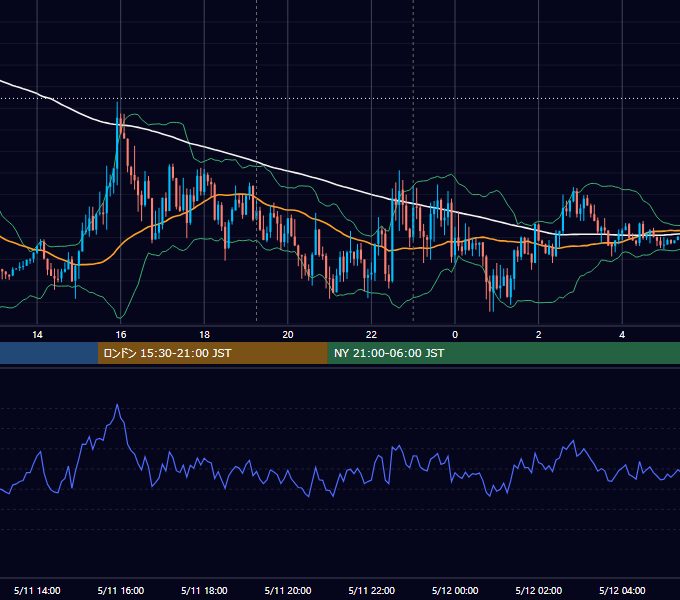Screen dimensions: 680x600
Task: Click the '14' hour label on price chart axis
Action: click(x=37, y=335)
